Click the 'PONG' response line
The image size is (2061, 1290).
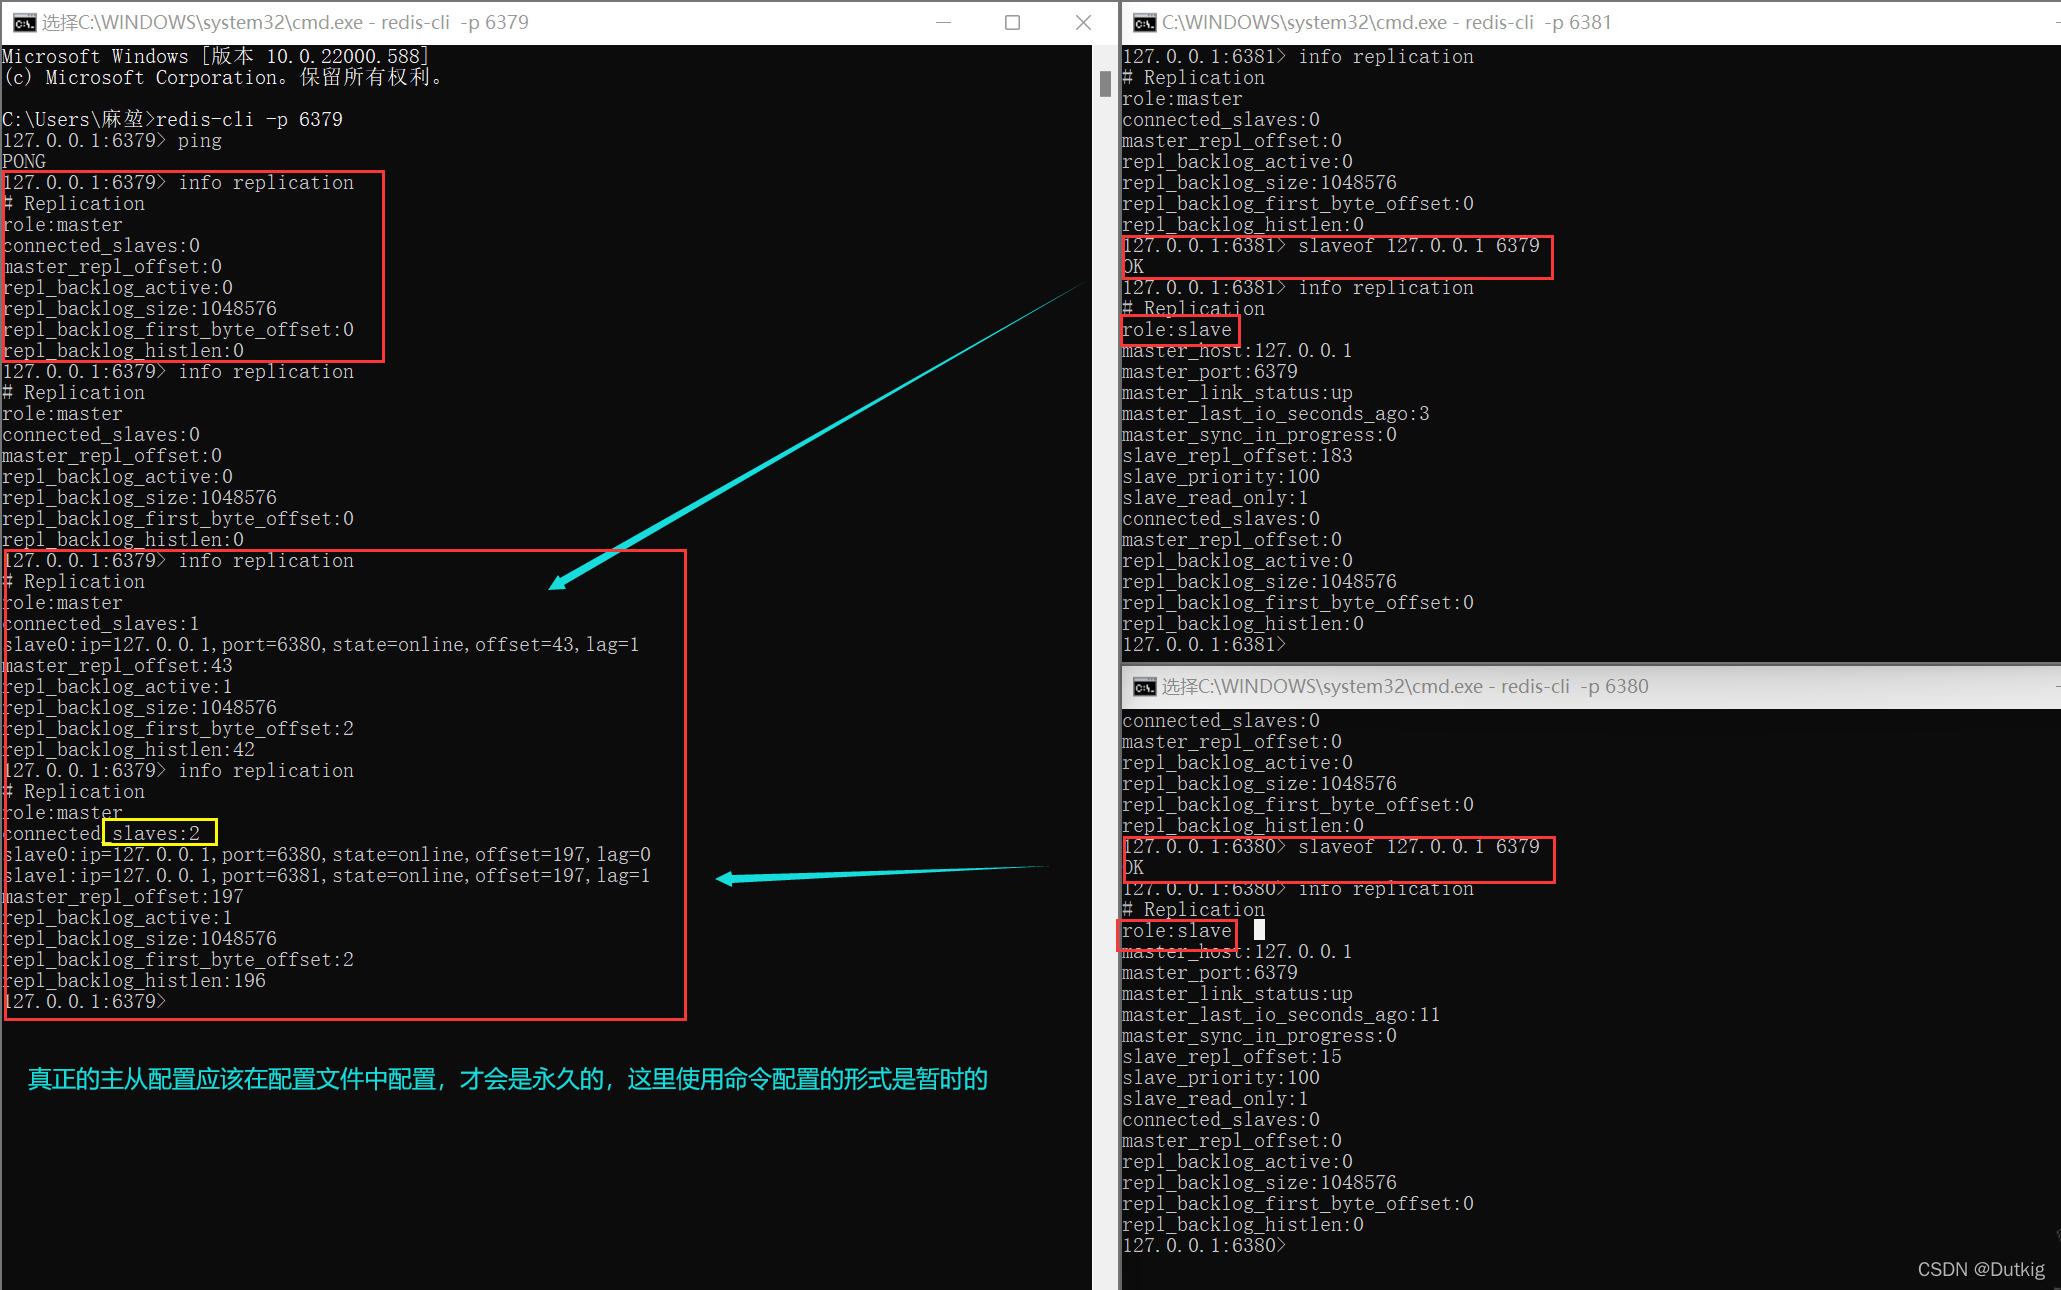click(x=24, y=162)
